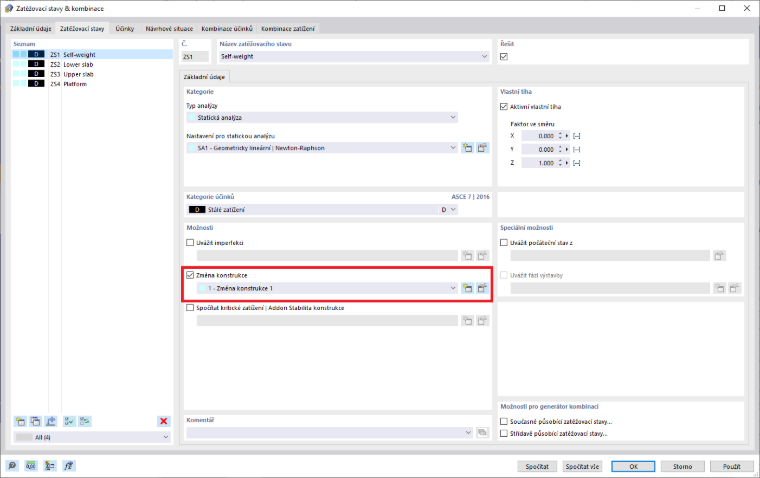
Task: Toggle the Řešit checkbox
Action: point(504,57)
